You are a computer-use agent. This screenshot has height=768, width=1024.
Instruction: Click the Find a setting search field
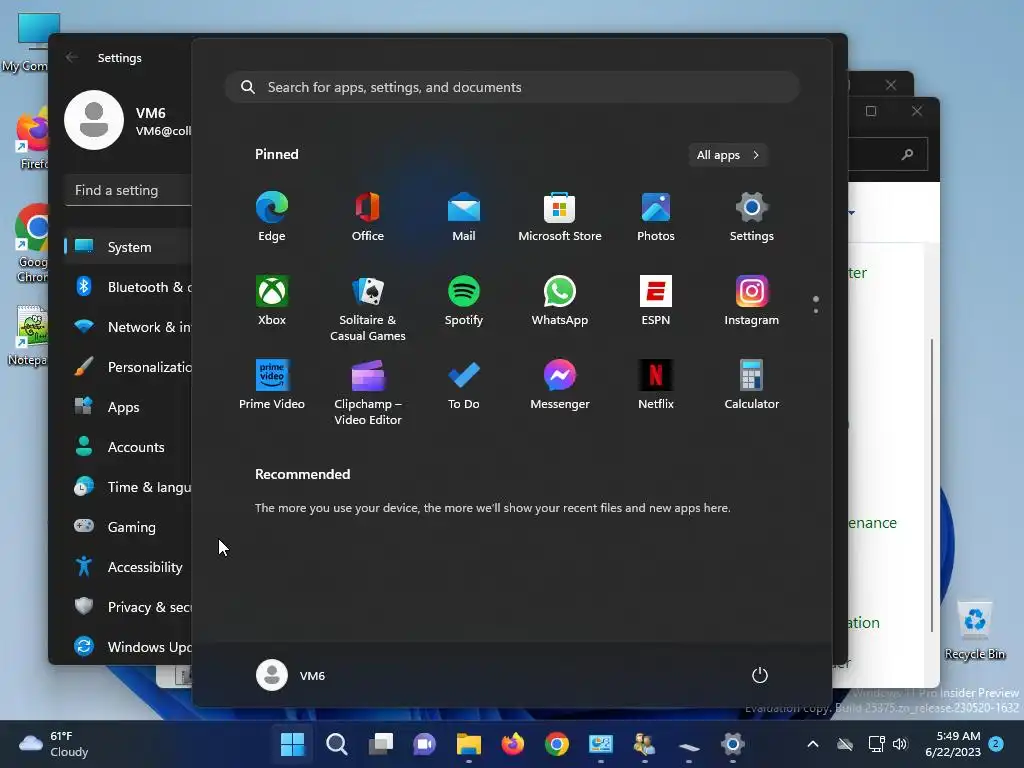coord(128,190)
